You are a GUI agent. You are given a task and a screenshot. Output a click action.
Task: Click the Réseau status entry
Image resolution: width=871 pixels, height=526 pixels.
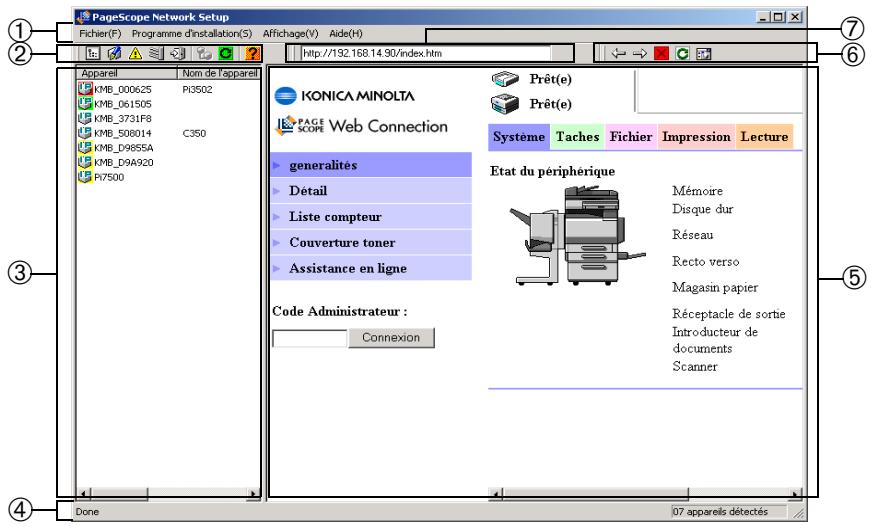coord(693,235)
